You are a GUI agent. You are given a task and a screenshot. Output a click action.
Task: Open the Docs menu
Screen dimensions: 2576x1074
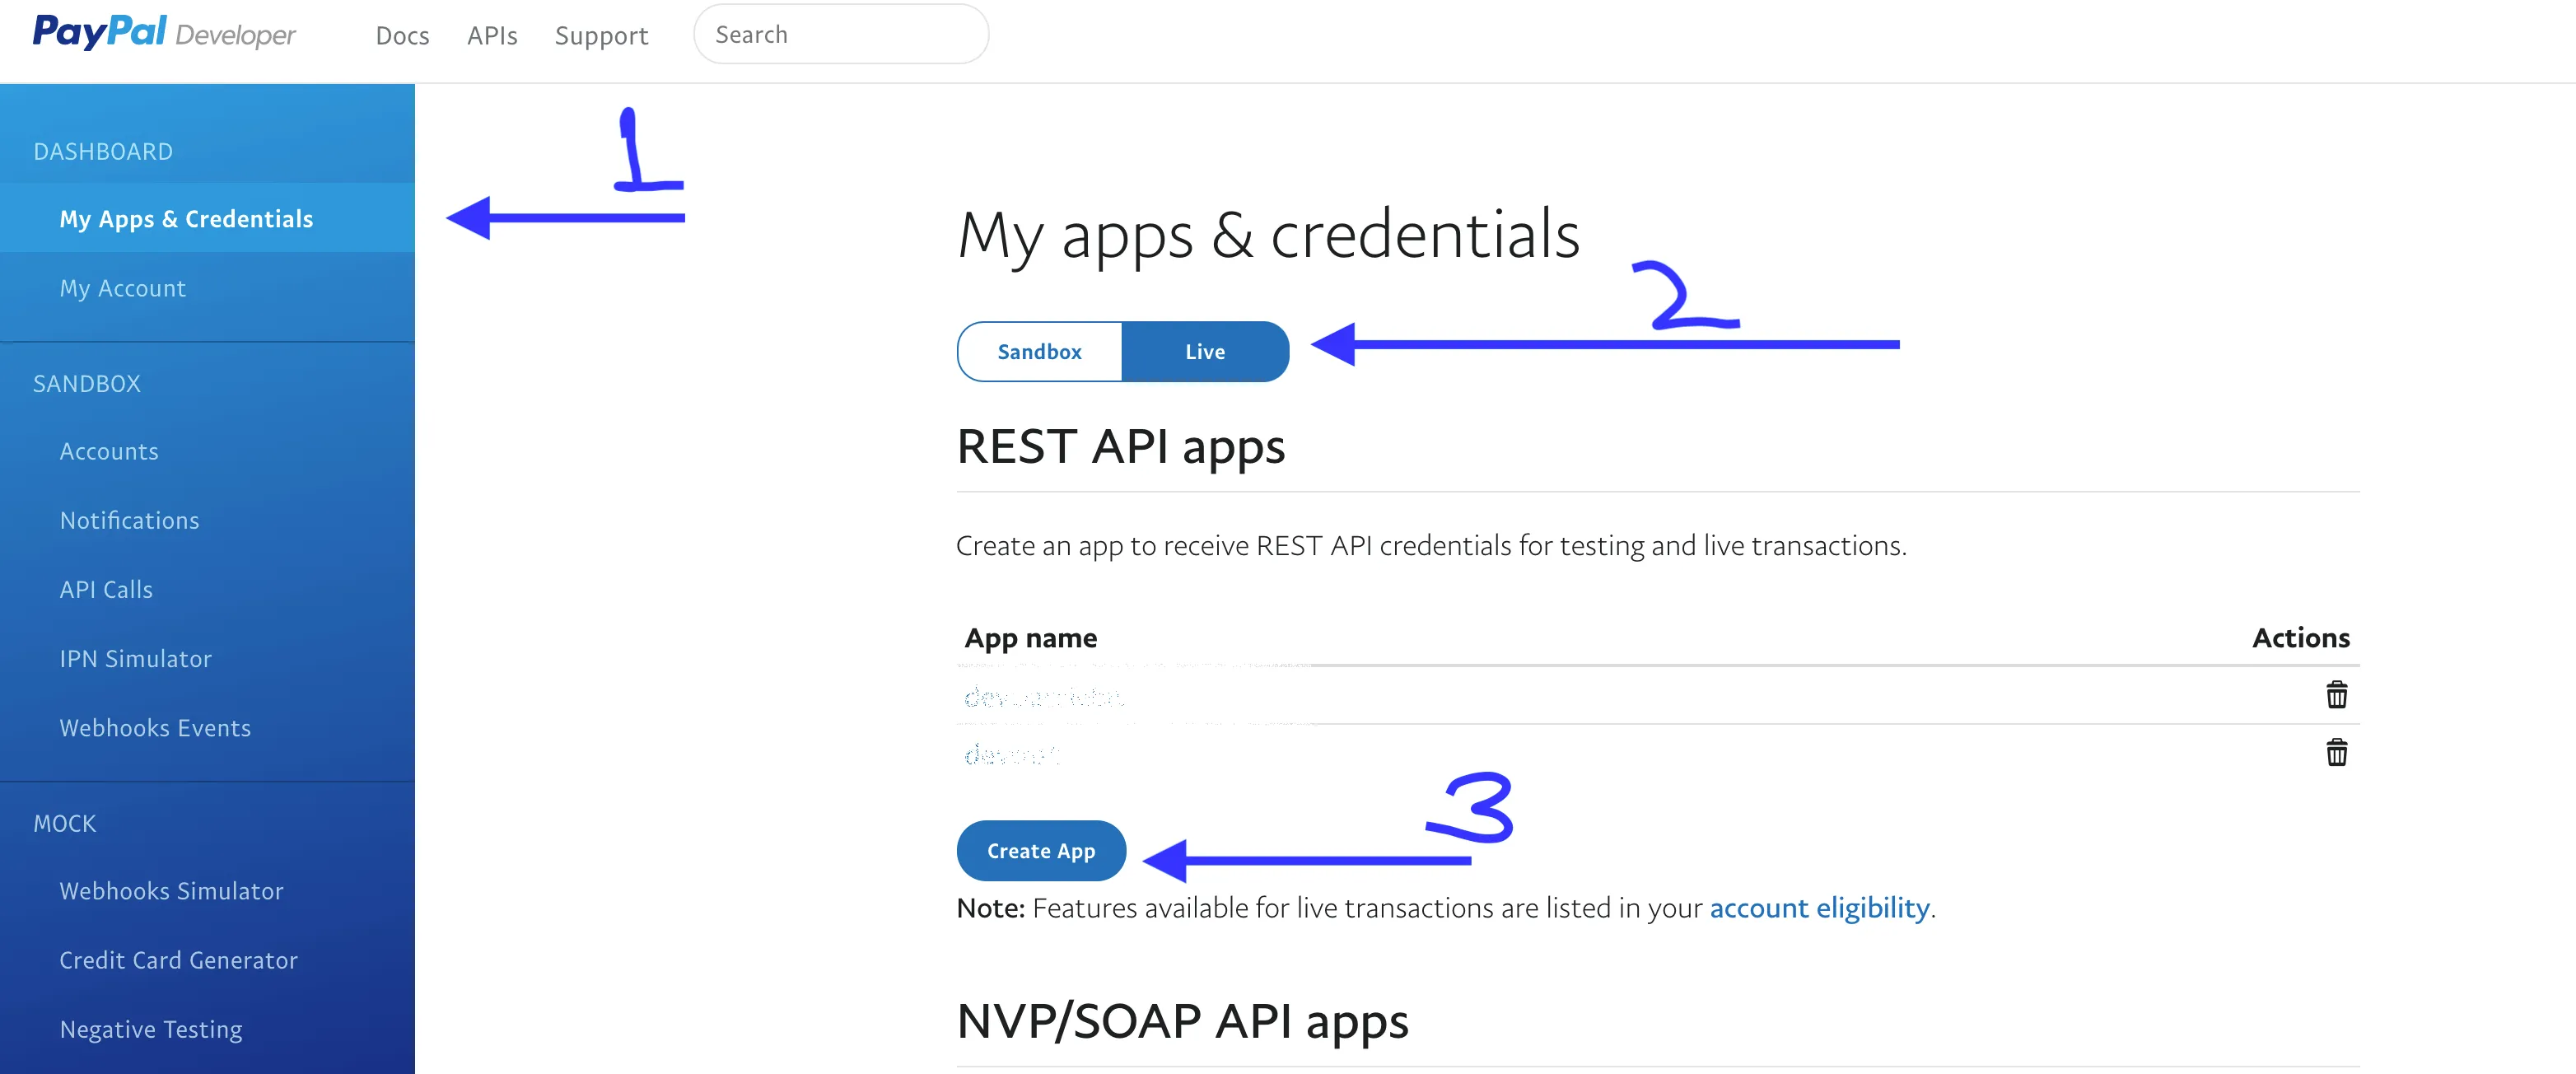point(402,36)
